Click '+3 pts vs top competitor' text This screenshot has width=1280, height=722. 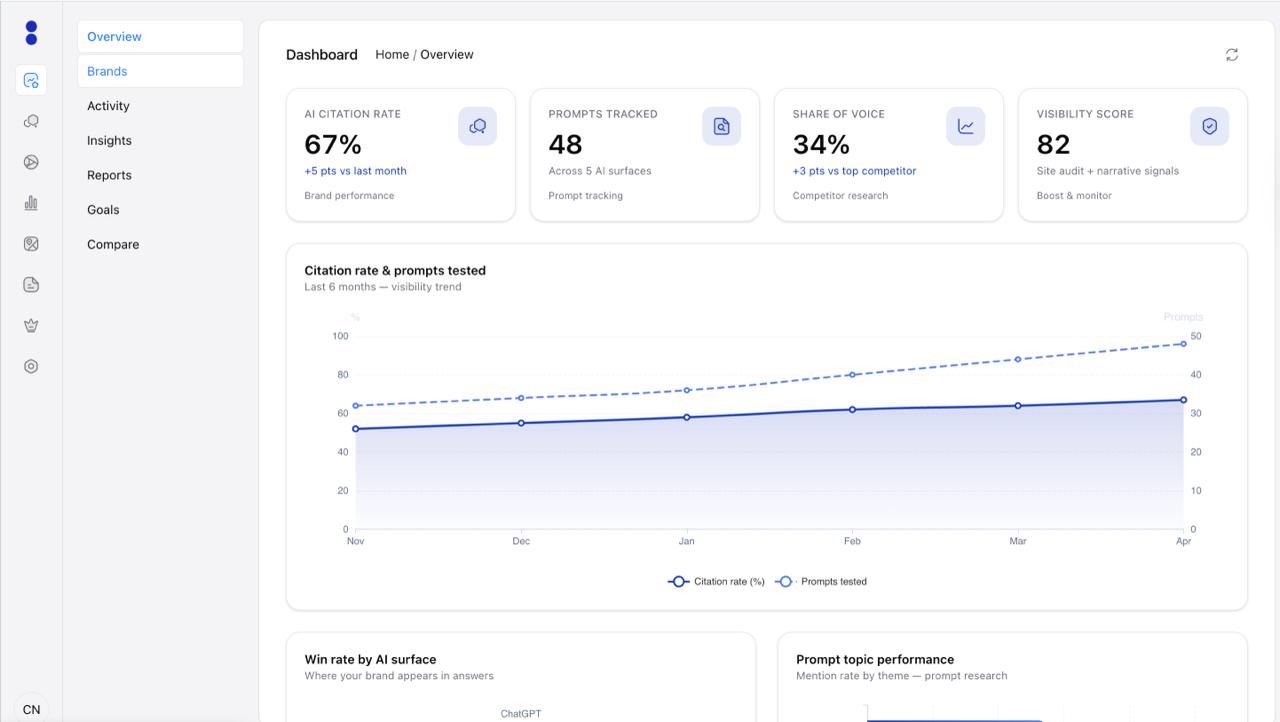point(854,171)
